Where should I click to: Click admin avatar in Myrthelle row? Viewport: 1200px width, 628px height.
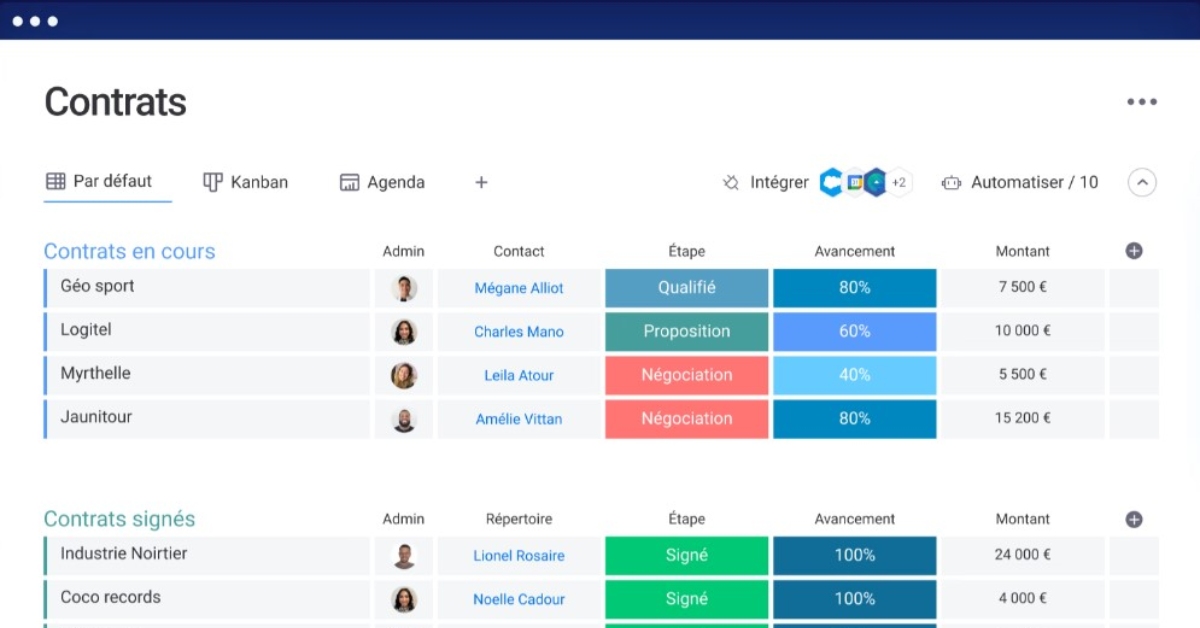(404, 376)
